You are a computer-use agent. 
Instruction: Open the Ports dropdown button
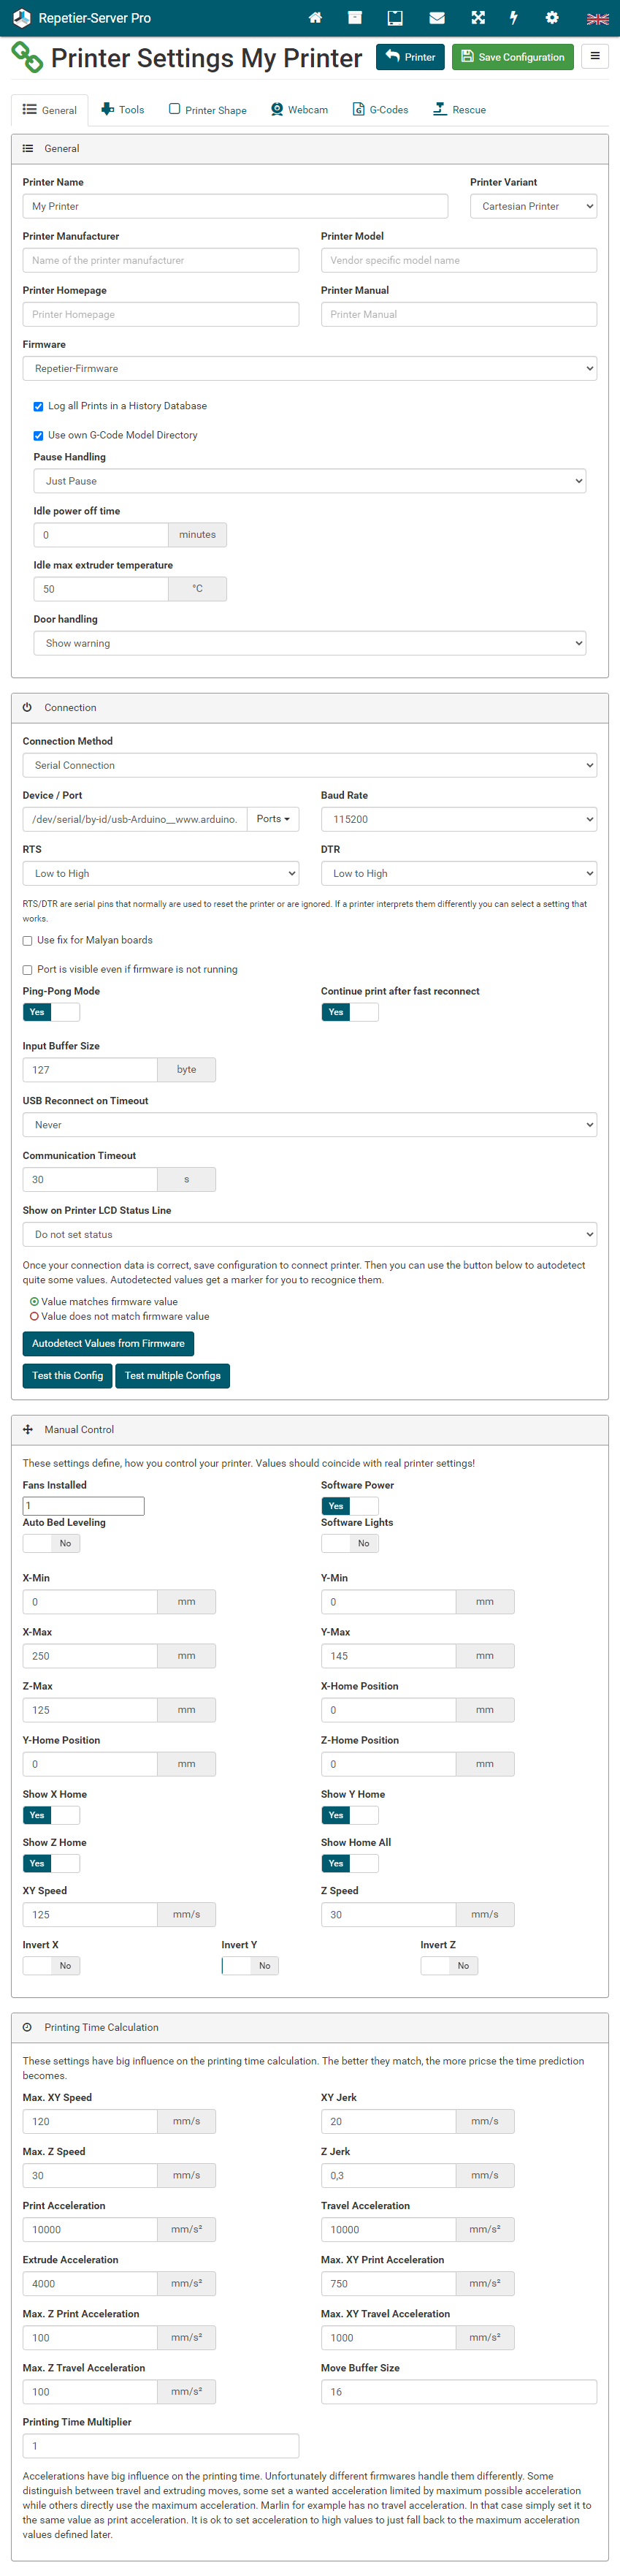point(273,819)
